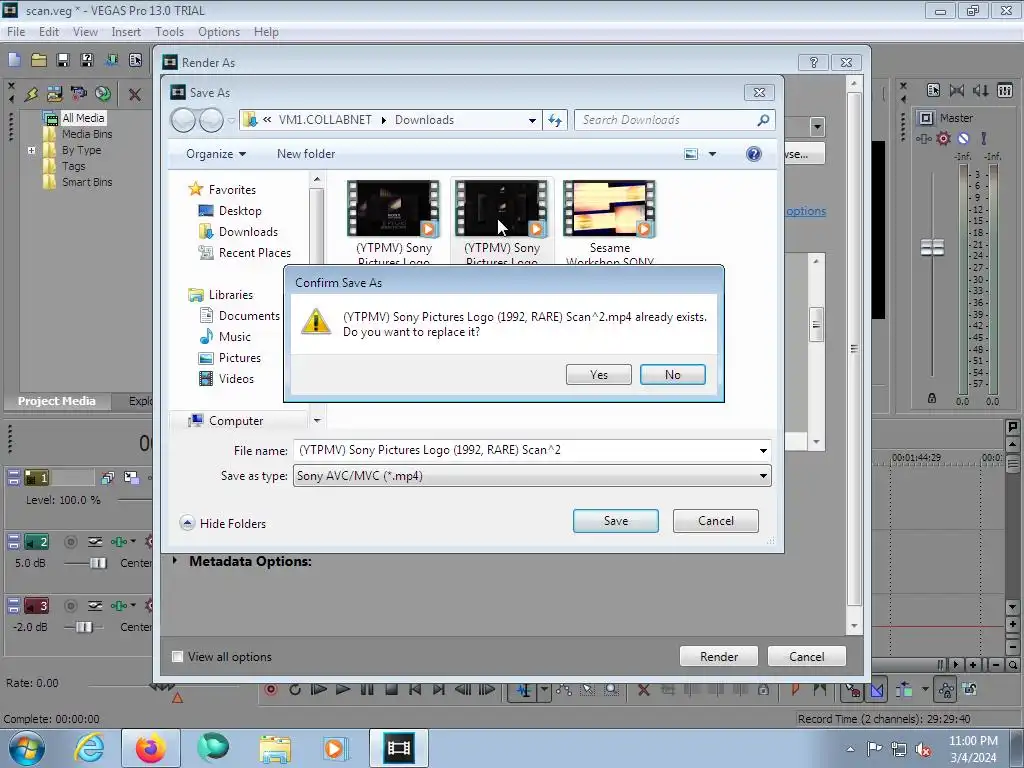
Task: Expand the By Type media tree node
Action: [31, 150]
